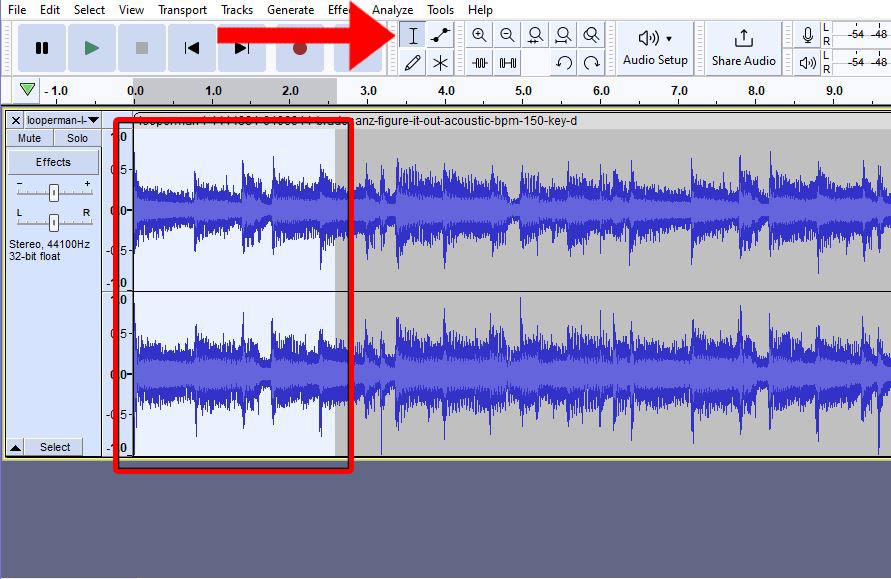Click the green timeline options triangle
Screen dimensions: 891x579
tap(27, 90)
